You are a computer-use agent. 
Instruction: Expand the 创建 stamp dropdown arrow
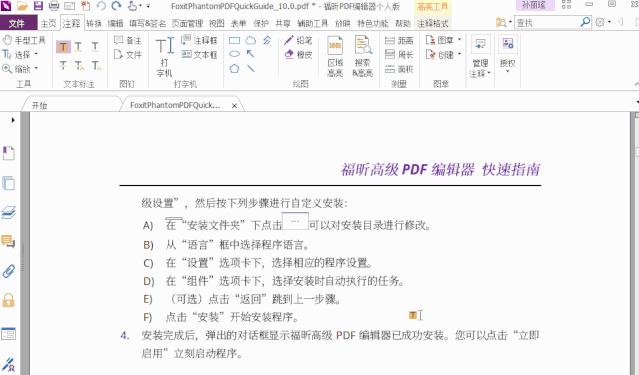[x=459, y=54]
